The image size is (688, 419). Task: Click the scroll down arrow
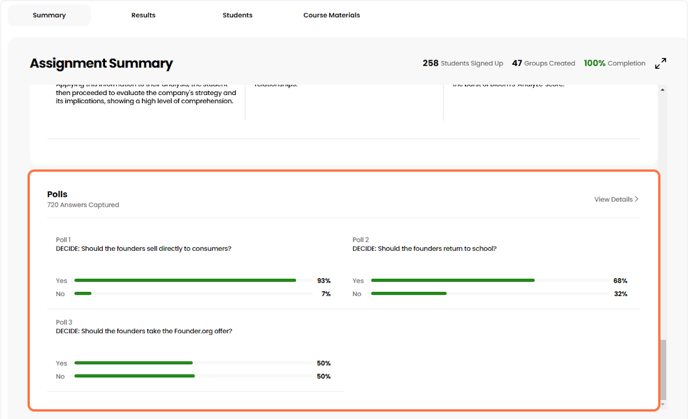click(662, 404)
